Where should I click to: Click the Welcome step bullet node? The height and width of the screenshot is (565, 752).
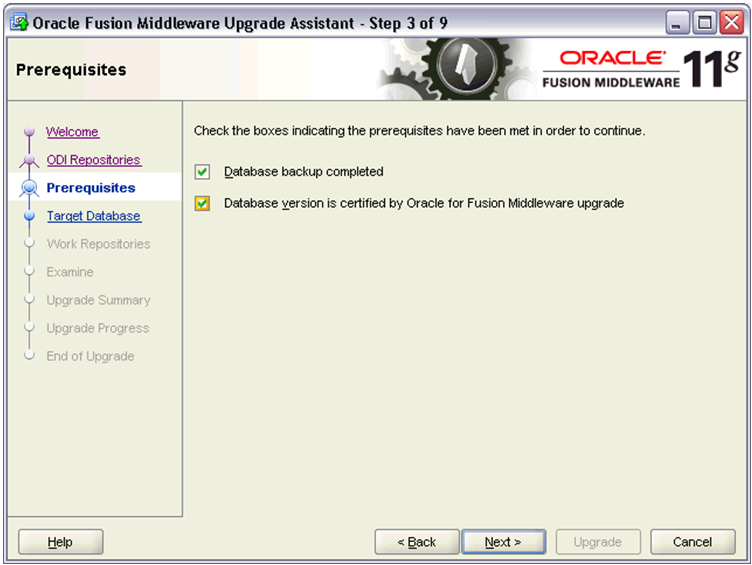tap(29, 131)
